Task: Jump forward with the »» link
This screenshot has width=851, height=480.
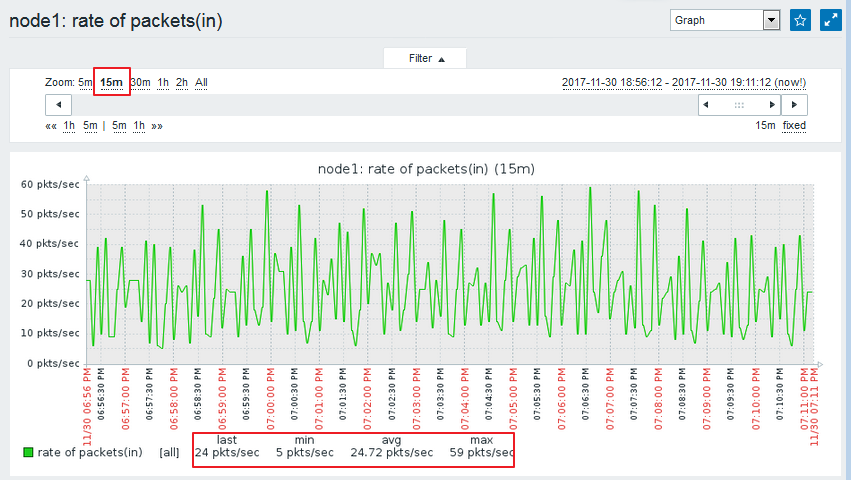Action: click(x=157, y=126)
